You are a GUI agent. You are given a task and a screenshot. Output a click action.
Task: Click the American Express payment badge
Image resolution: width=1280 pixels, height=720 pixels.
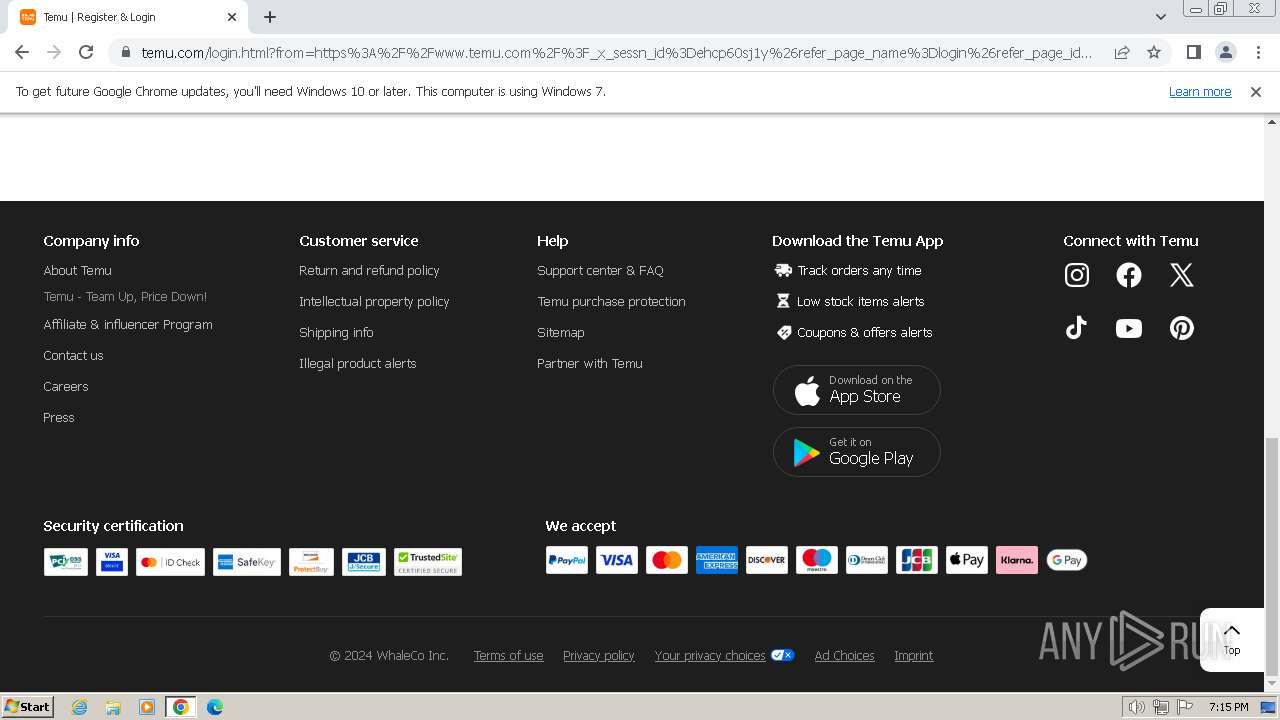click(717, 560)
